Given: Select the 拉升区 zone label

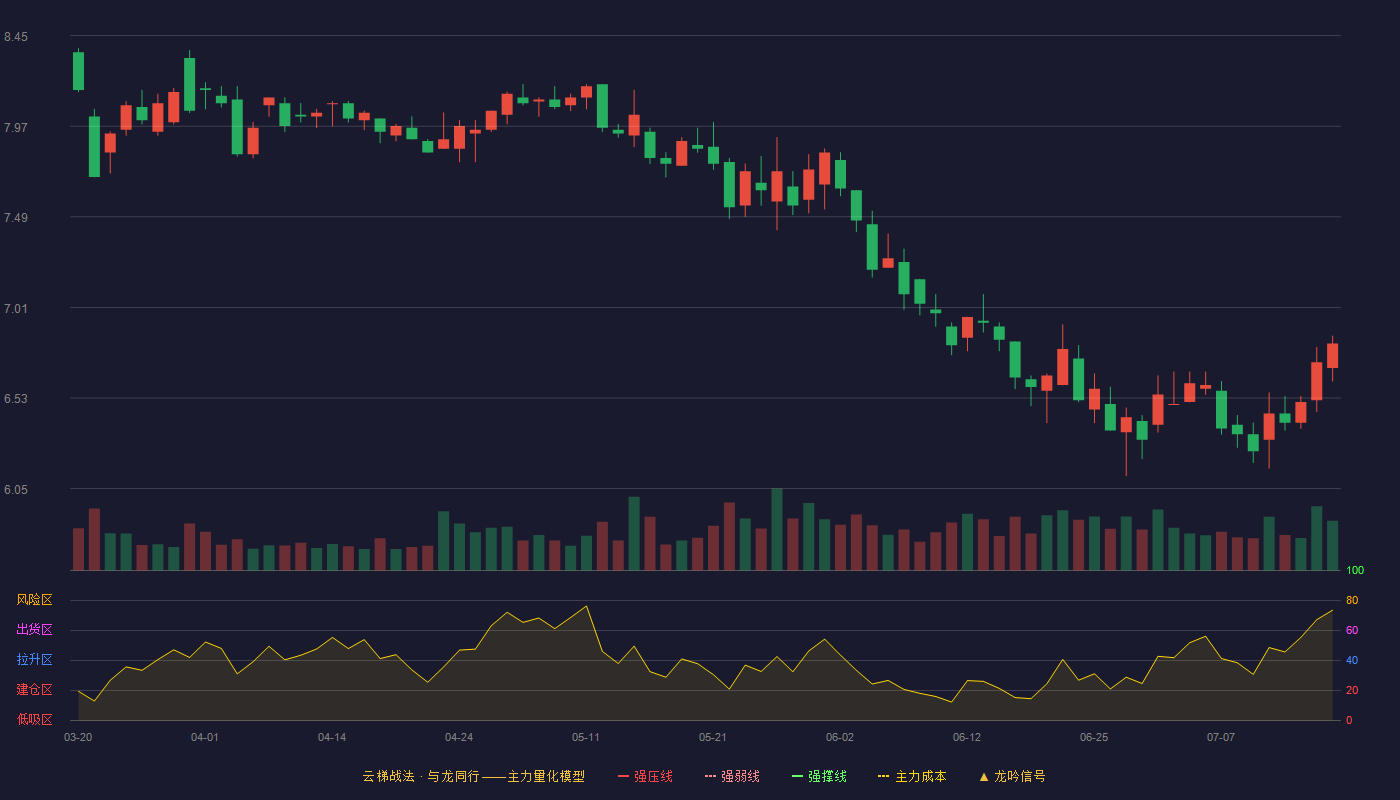Looking at the screenshot, I should pos(35,660).
